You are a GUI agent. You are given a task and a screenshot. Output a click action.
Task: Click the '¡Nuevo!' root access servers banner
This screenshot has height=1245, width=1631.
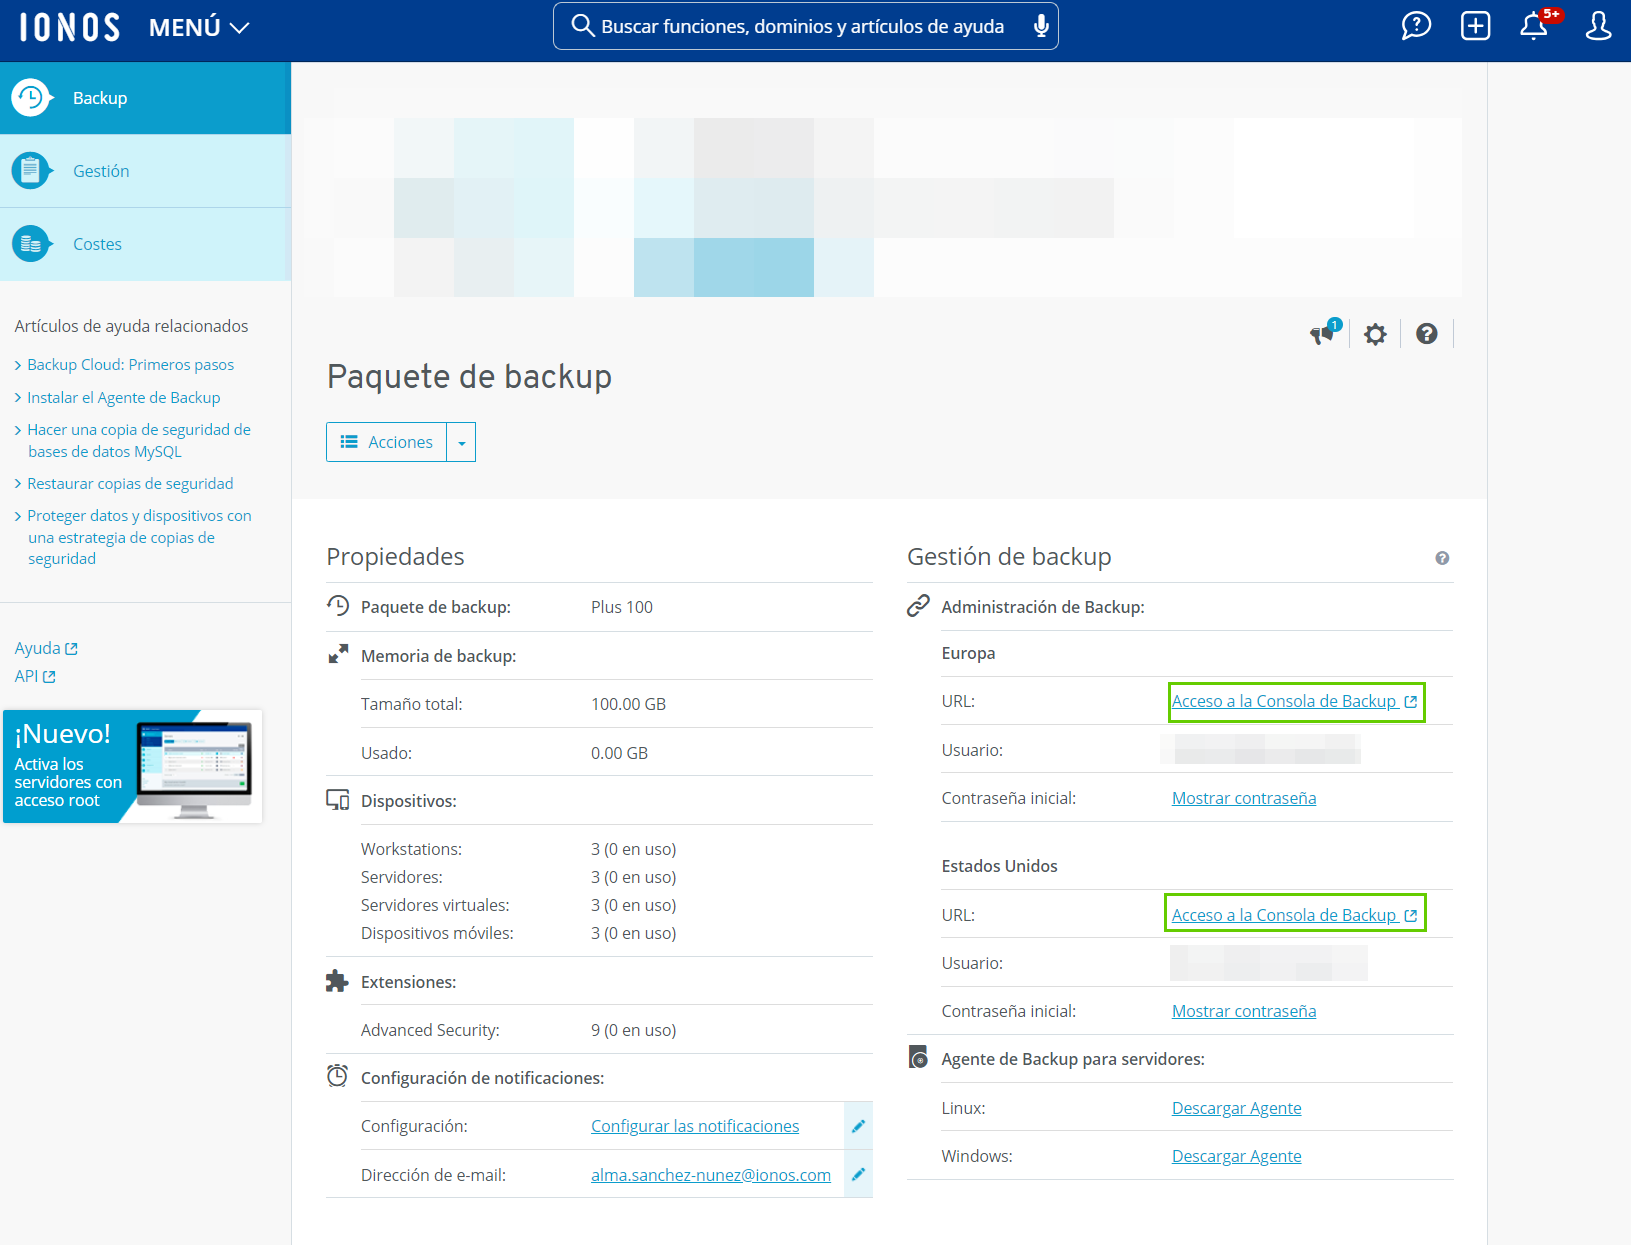133,767
